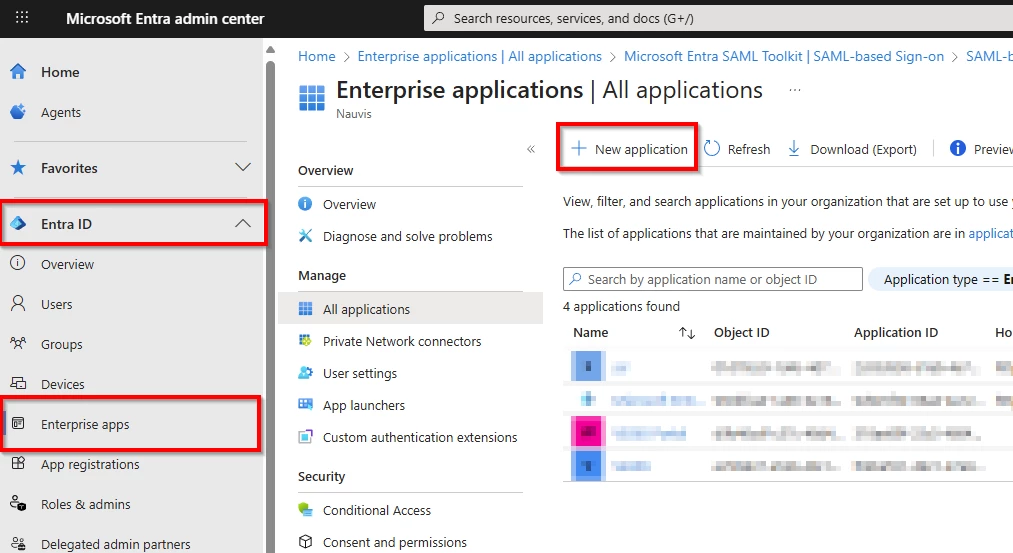1013x553 pixels.
Task: Click the pink application thumbnail in list
Action: (587, 432)
